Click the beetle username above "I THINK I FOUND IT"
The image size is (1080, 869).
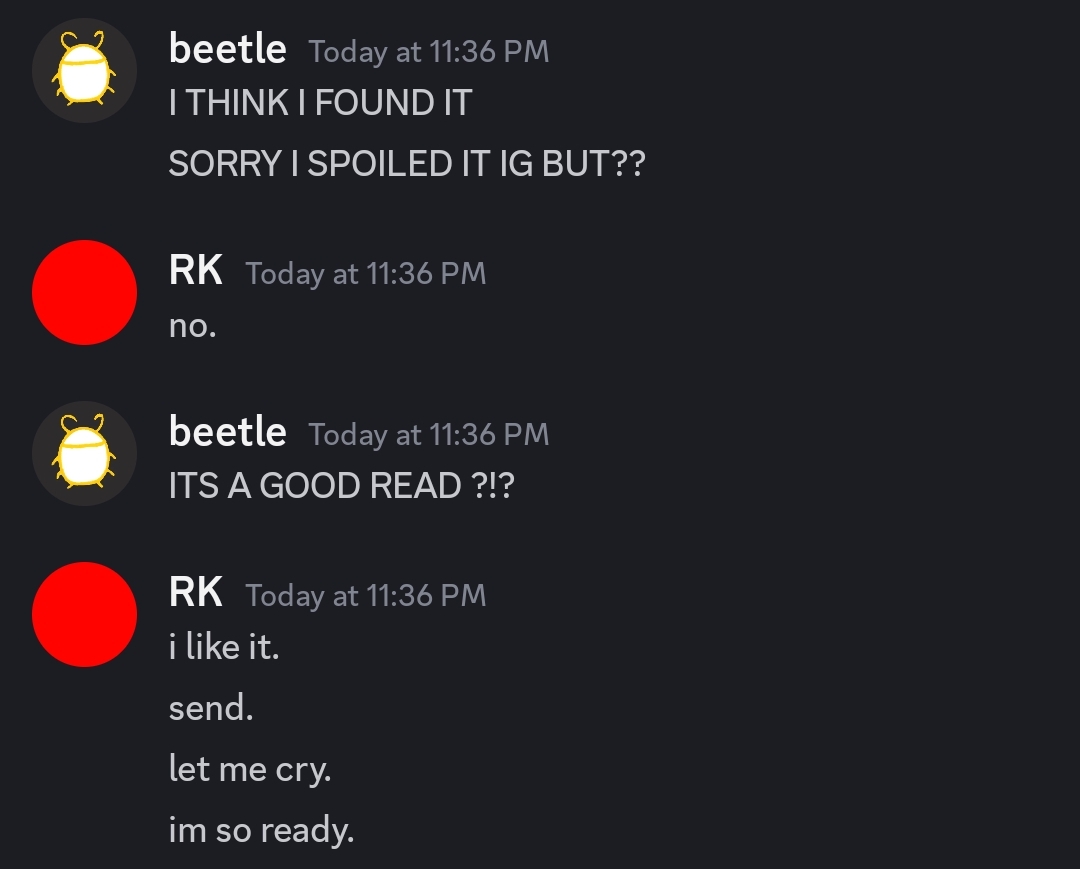pos(228,48)
